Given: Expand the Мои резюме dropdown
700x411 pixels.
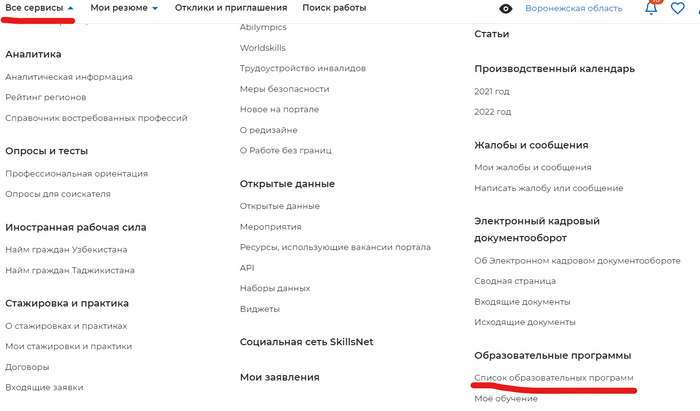Looking at the screenshot, I should (x=124, y=8).
